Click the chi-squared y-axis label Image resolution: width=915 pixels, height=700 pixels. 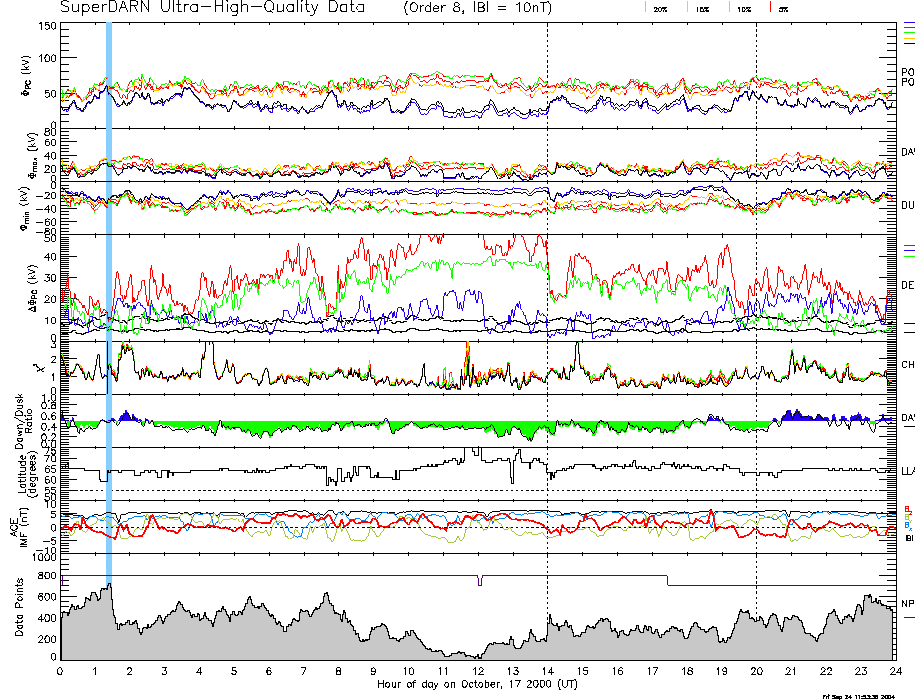click(x=39, y=368)
